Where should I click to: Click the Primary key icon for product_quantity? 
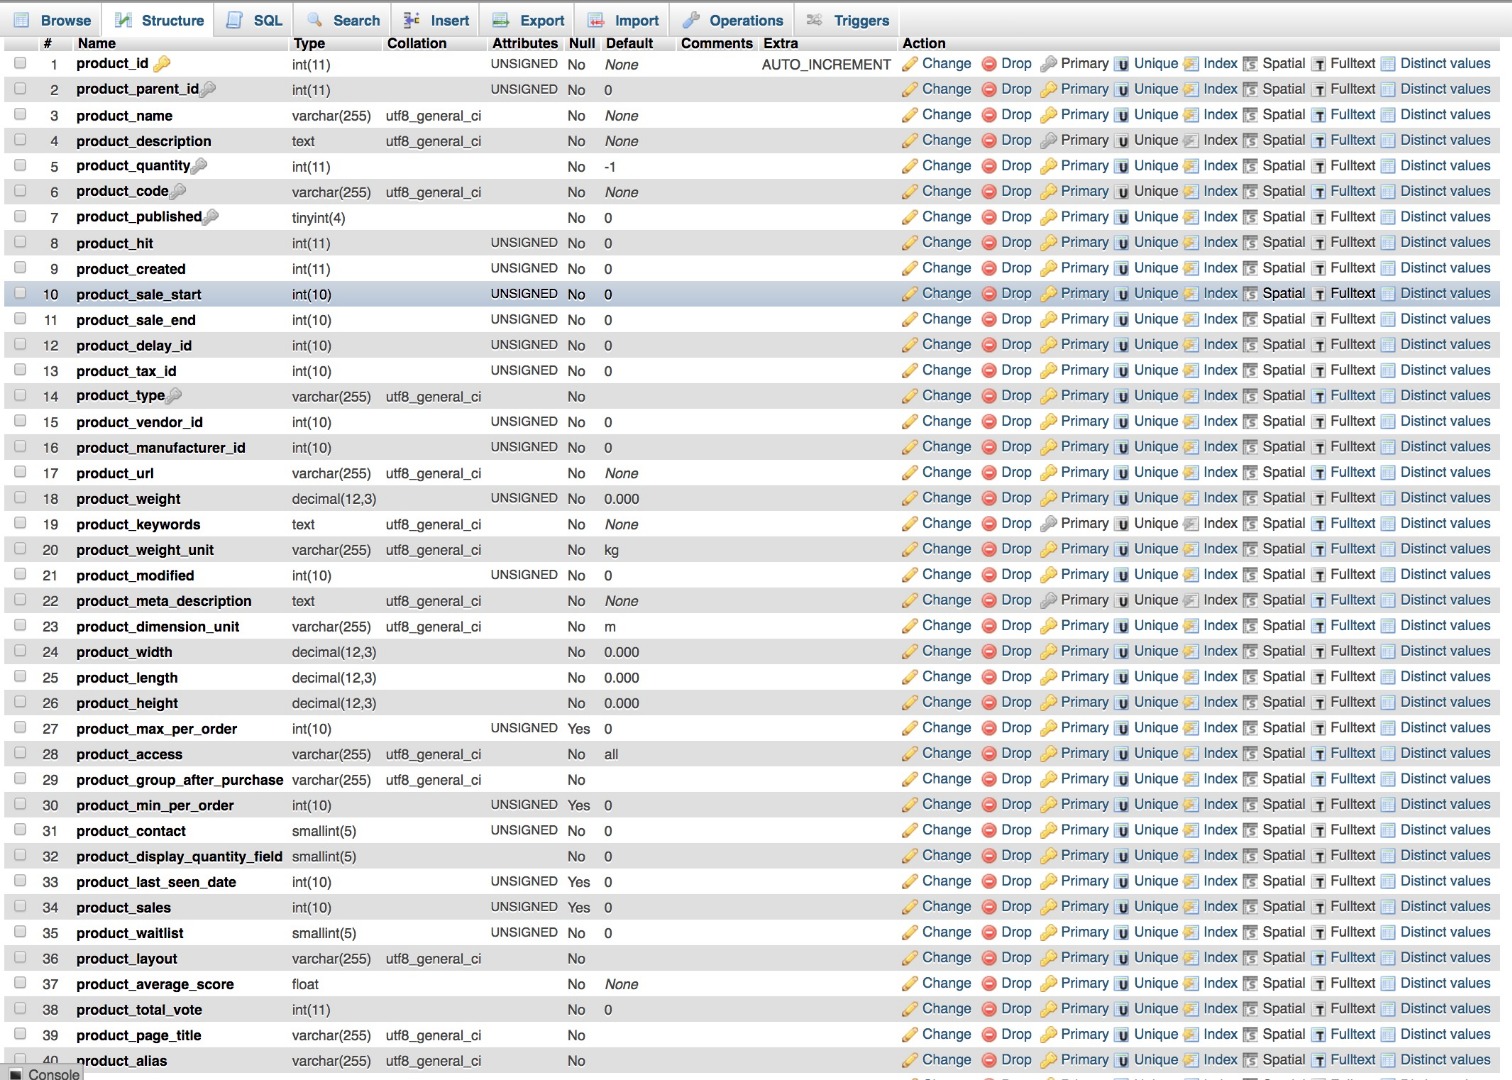tap(1049, 166)
